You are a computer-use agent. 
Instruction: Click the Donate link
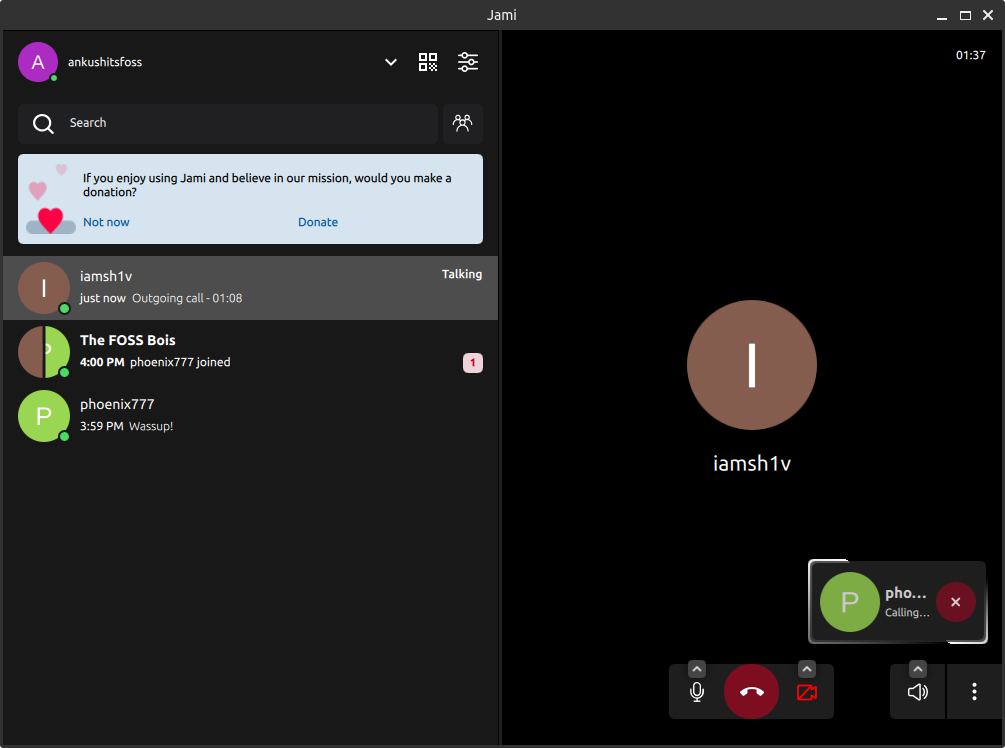318,221
